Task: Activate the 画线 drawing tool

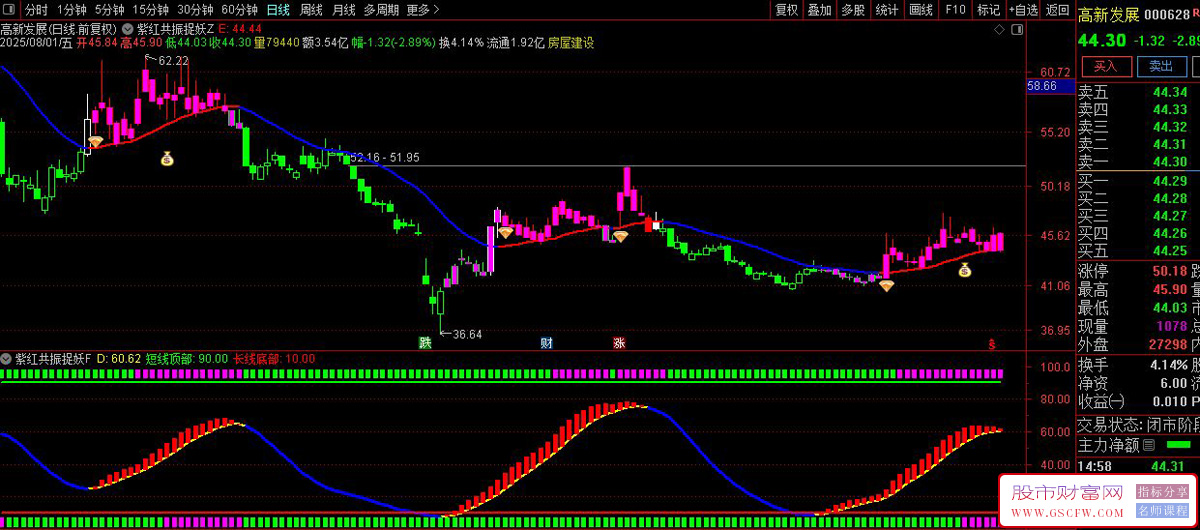Action: 921,10
